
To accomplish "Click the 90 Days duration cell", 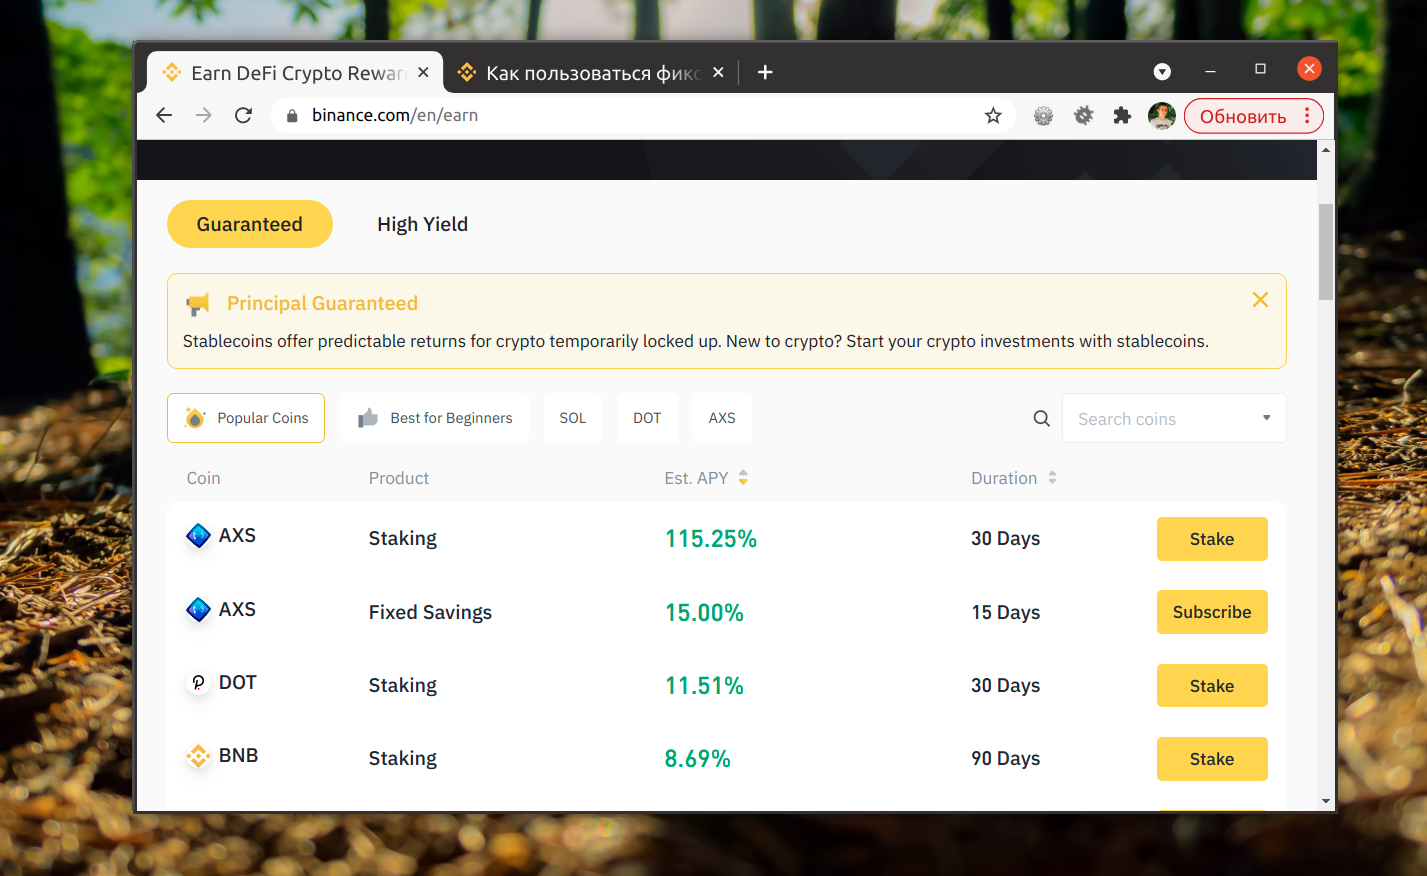I will tap(1006, 759).
